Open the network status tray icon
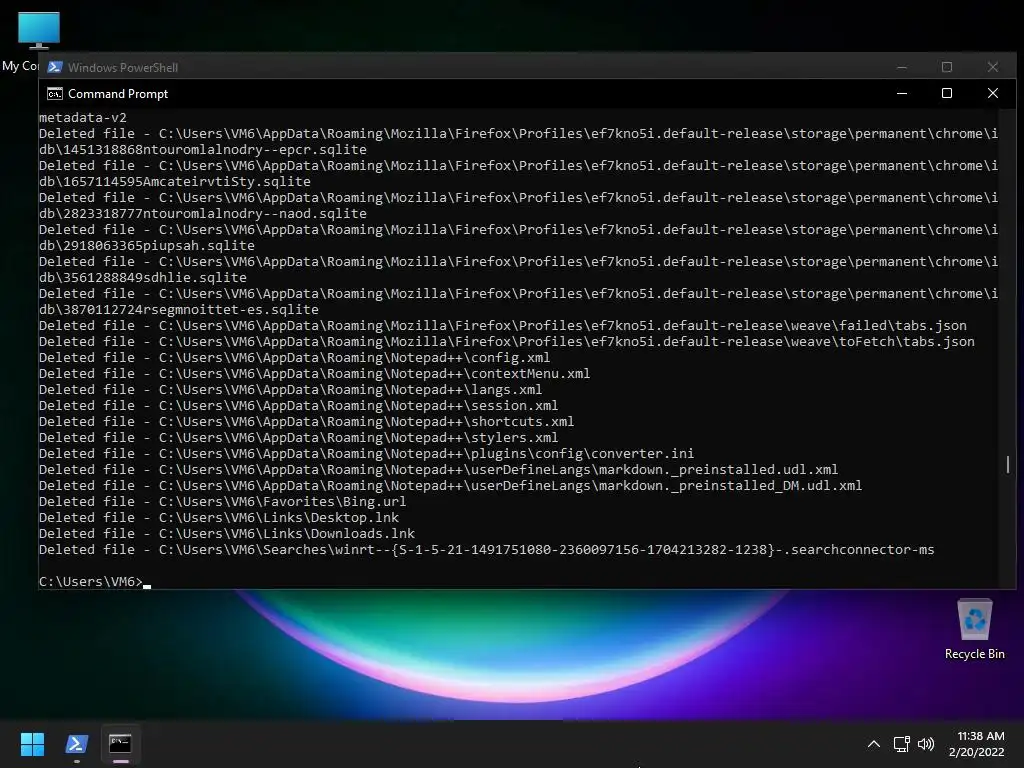Viewport: 1024px width, 768px height. click(902, 744)
